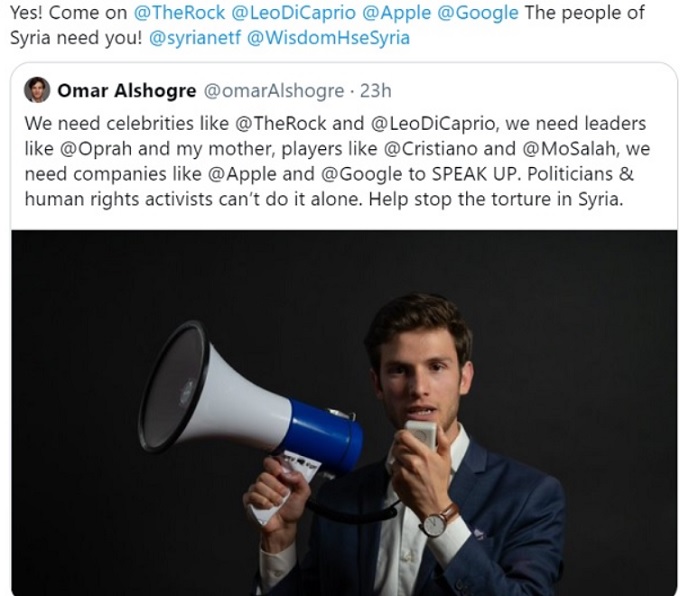Click @TheRock inside the quoted tweet text
Image resolution: width=680 pixels, height=596 pixels.
click(280, 124)
